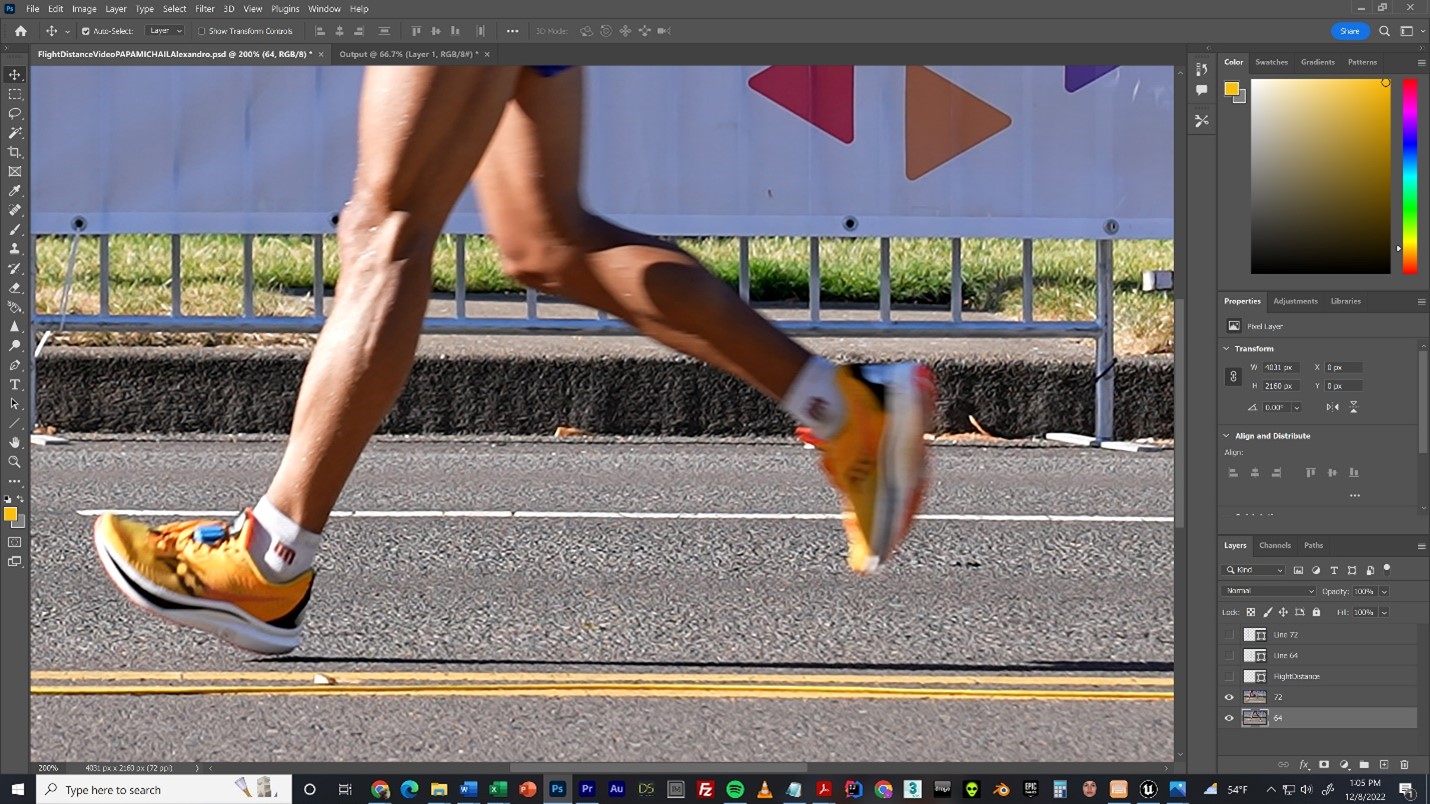Uncheck the Auto-Select checkbox

[85, 31]
